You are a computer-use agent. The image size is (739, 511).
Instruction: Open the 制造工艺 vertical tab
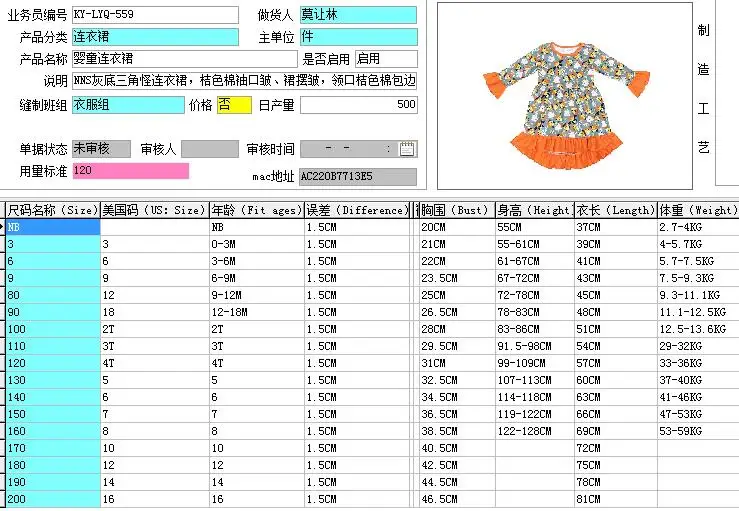(703, 90)
